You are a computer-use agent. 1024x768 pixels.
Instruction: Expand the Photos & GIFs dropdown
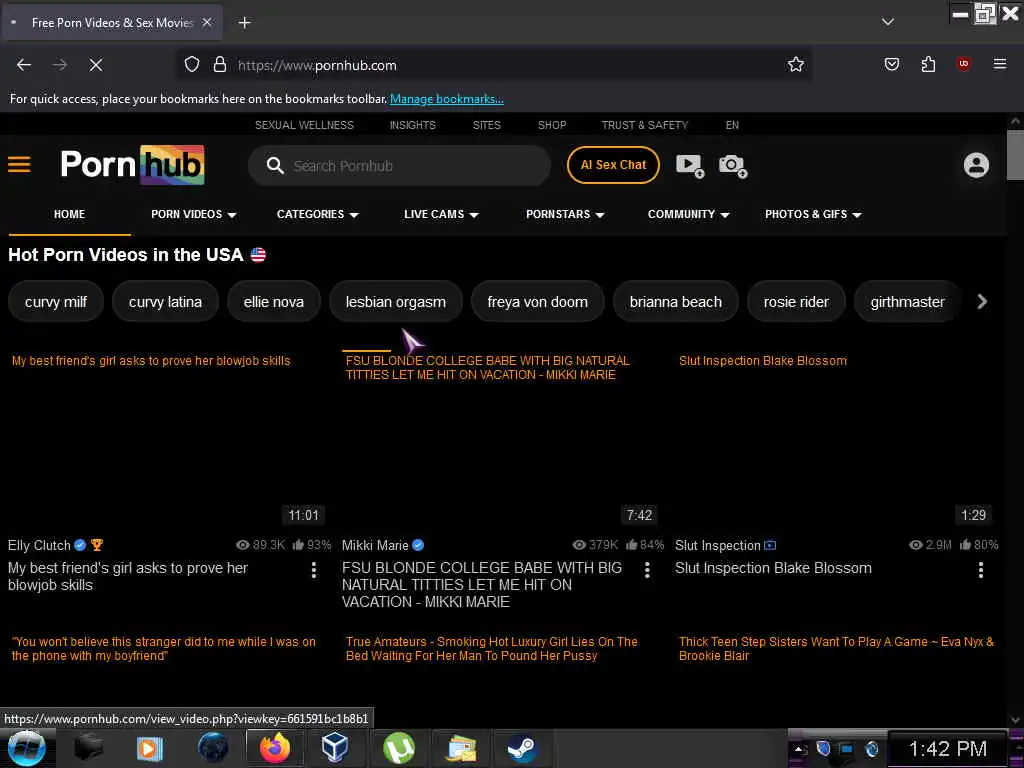tap(813, 214)
